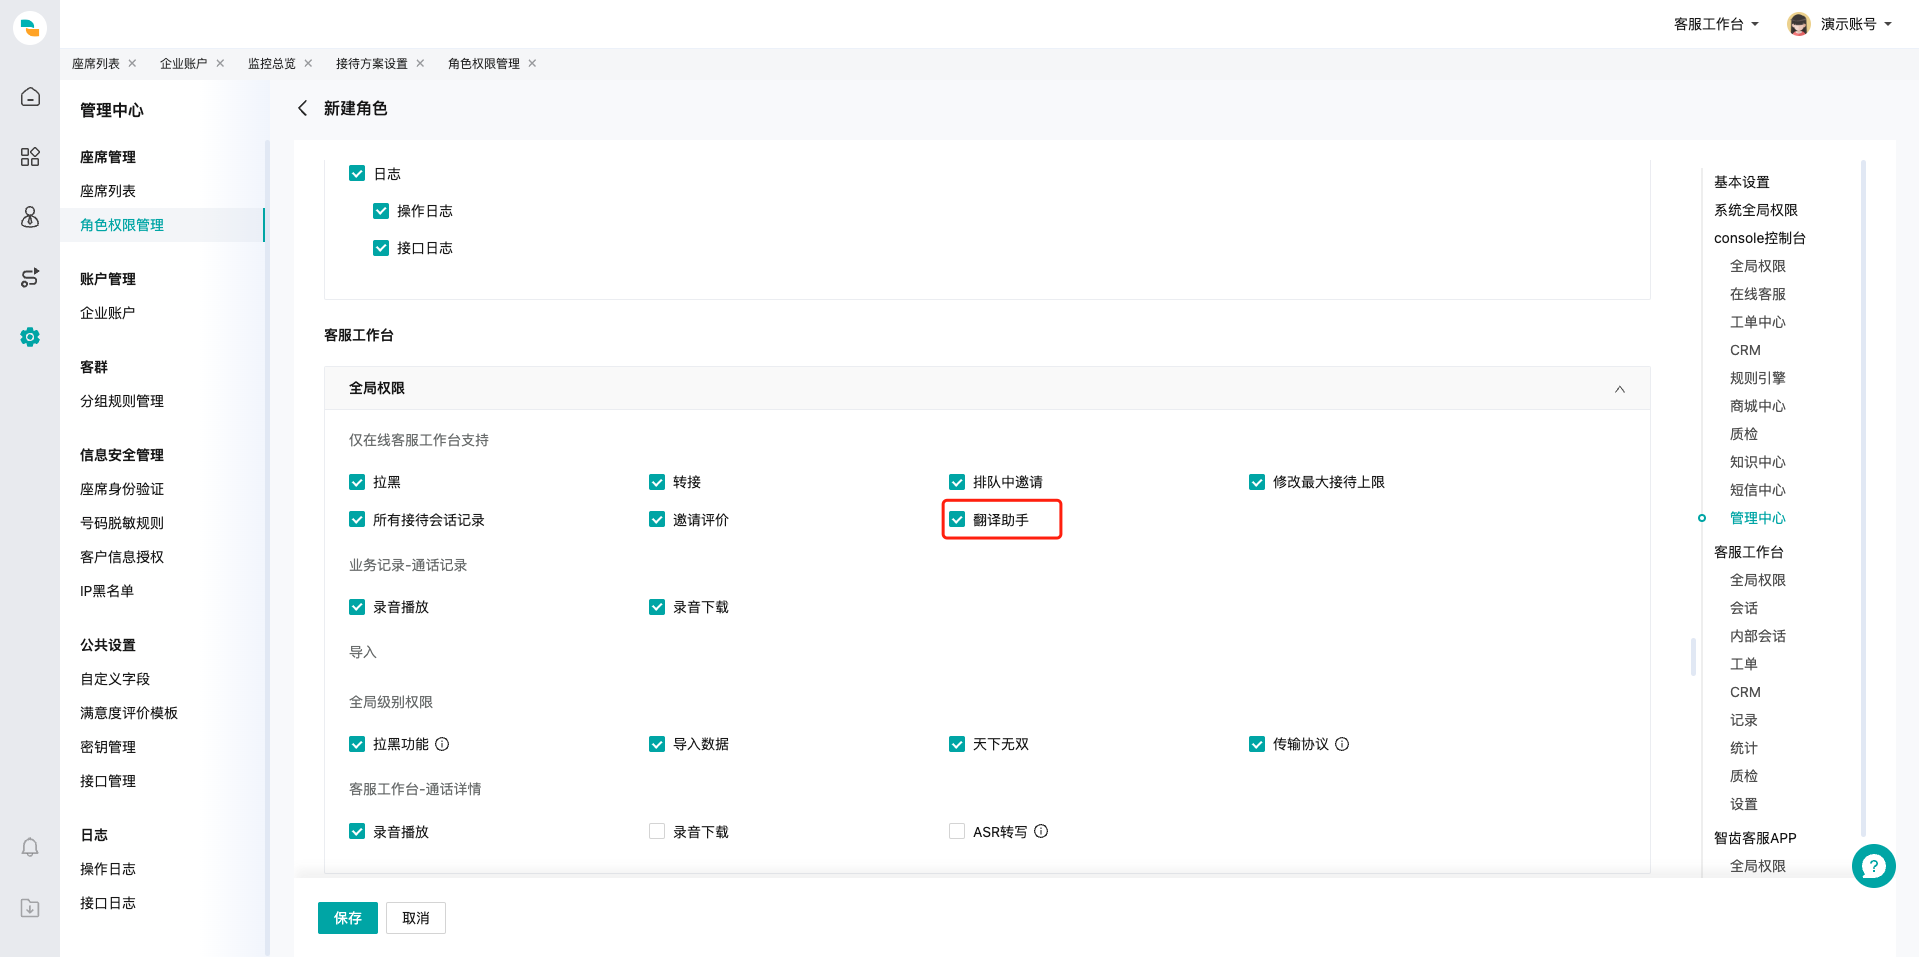1919x957 pixels.
Task: Collapse the 全局权限 panel chevron
Action: click(1620, 389)
